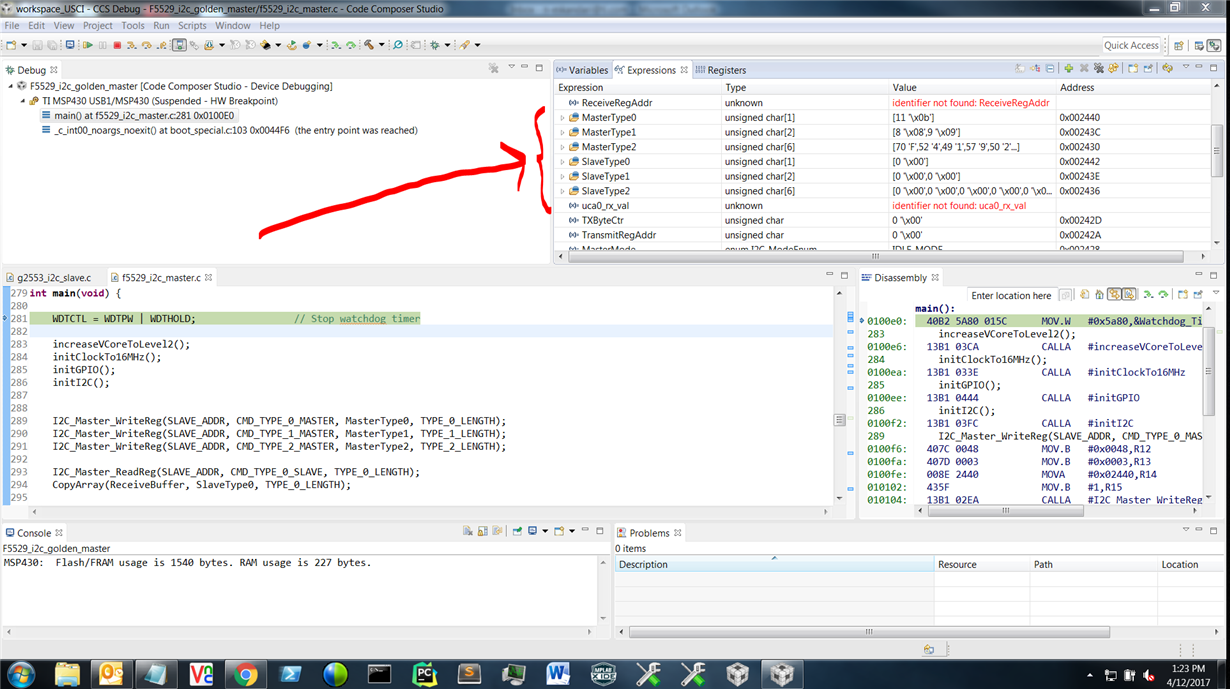1230x689 pixels.
Task: Open the Expressions view menu triangle
Action: [1186, 67]
